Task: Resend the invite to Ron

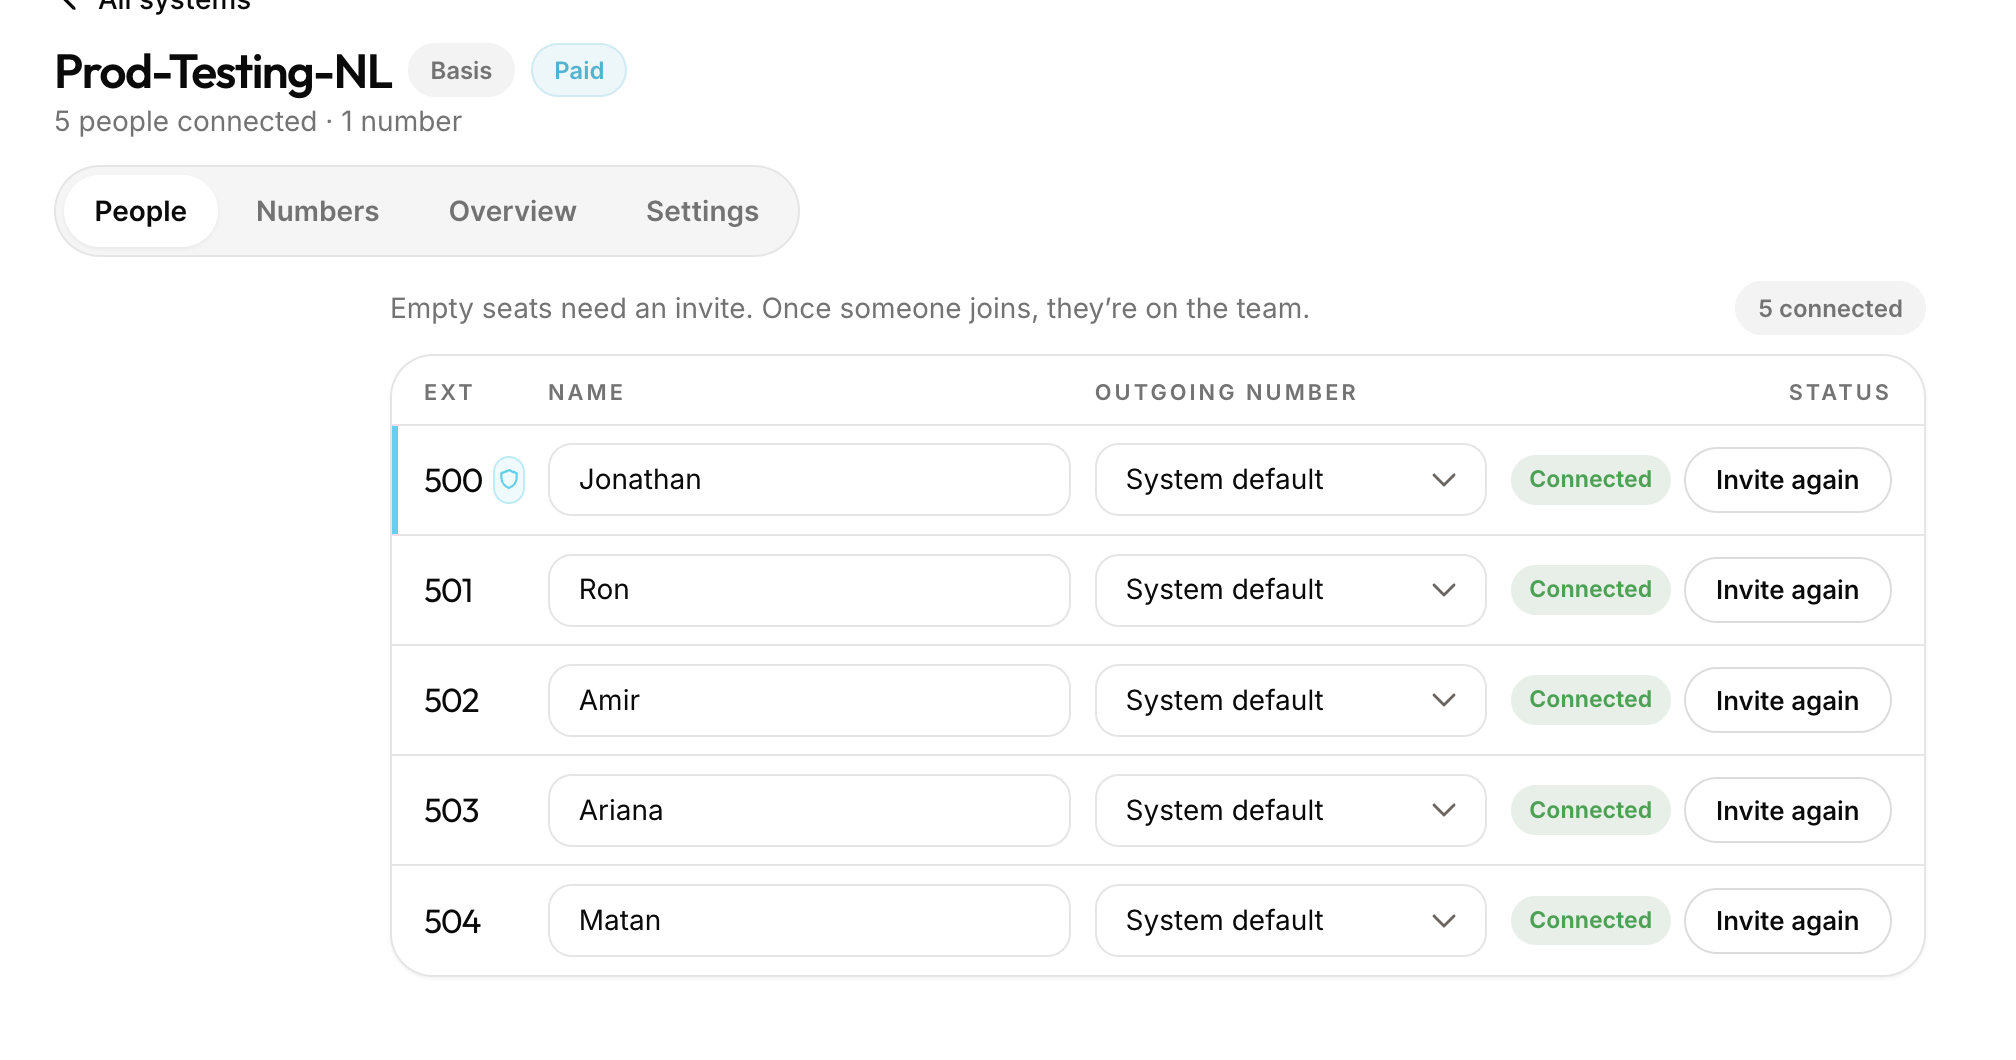Action: (1787, 590)
